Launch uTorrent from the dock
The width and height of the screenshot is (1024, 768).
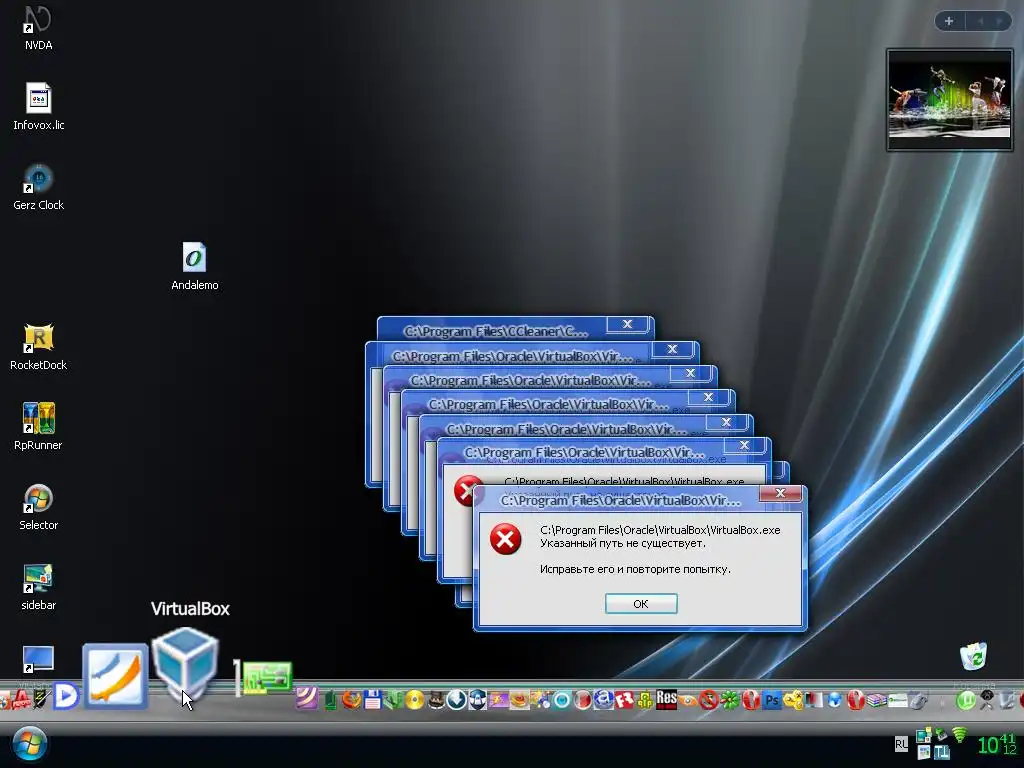pyautogui.click(x=966, y=700)
